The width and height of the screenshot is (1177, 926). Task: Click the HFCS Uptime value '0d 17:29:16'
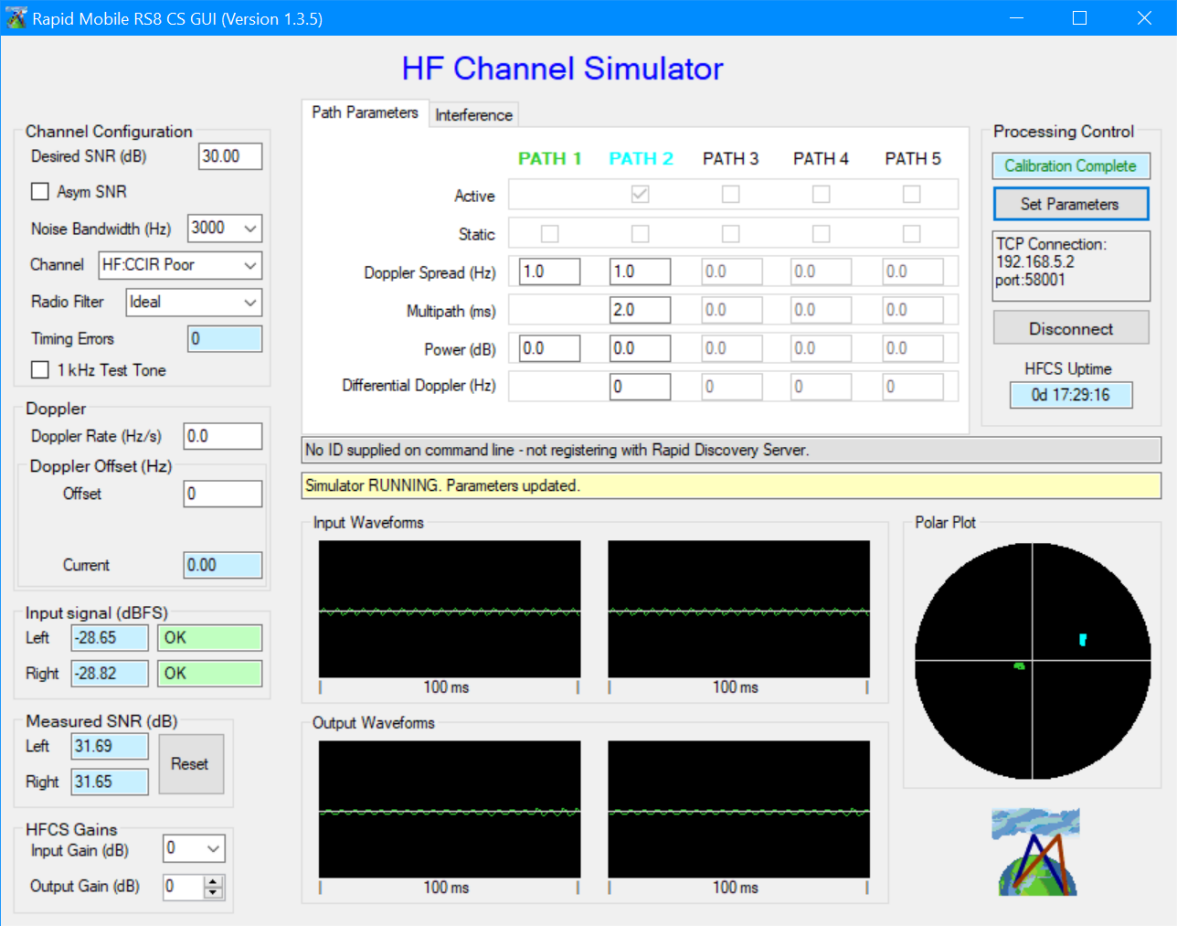tap(1070, 395)
